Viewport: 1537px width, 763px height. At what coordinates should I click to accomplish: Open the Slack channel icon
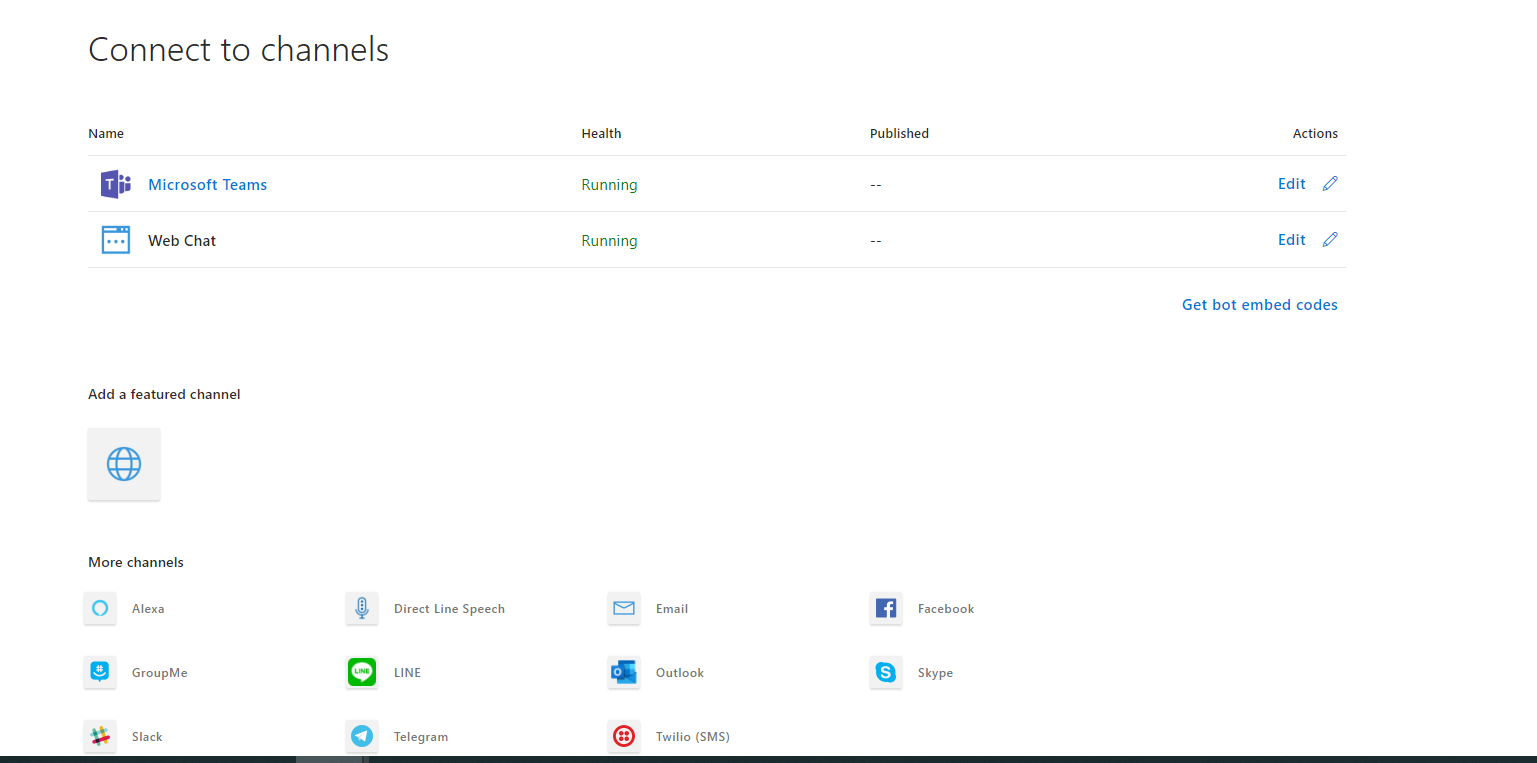click(100, 736)
